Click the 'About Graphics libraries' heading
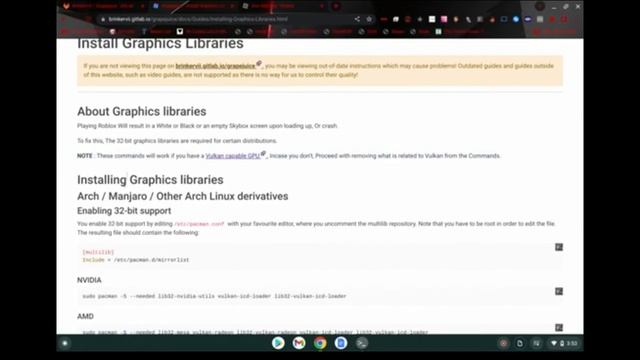640x360 pixels. pyautogui.click(x=142, y=111)
